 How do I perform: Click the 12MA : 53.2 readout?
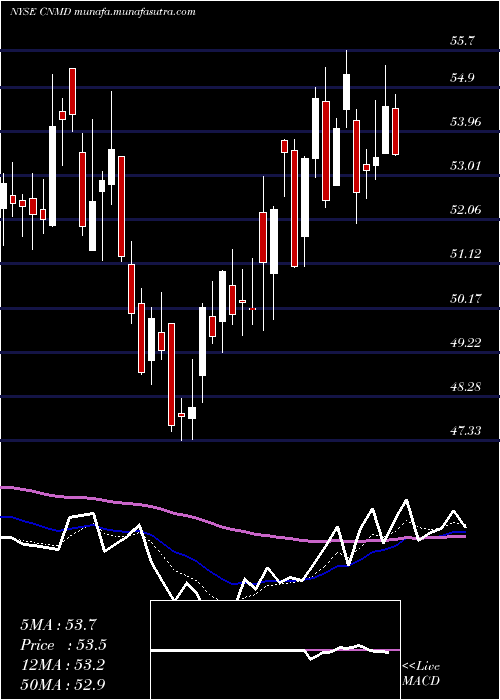pos(62,665)
